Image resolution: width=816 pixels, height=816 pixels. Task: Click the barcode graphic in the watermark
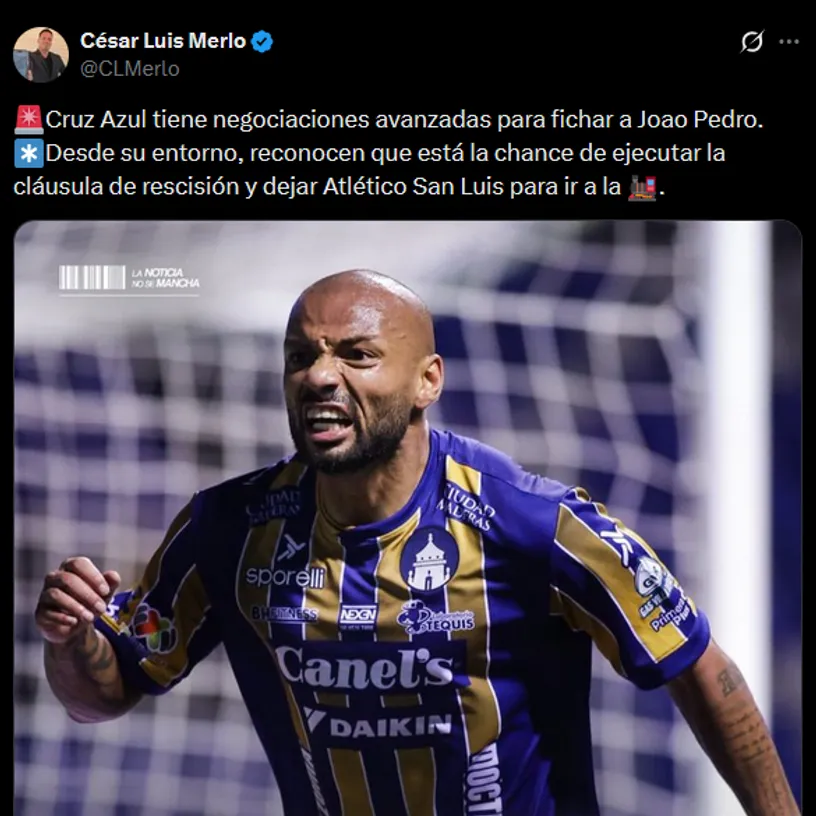coord(92,277)
